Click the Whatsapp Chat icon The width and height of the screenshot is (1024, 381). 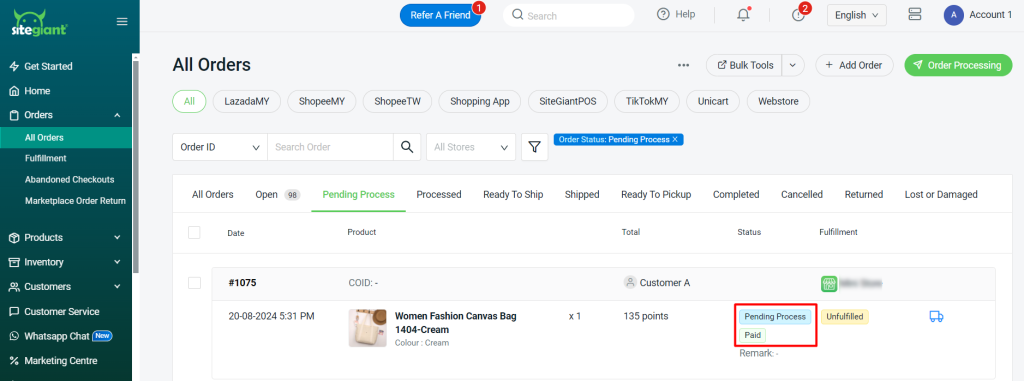(x=14, y=336)
